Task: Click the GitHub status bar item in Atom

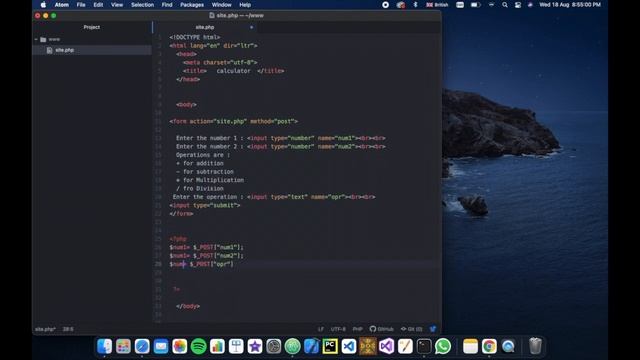Action: (382, 329)
